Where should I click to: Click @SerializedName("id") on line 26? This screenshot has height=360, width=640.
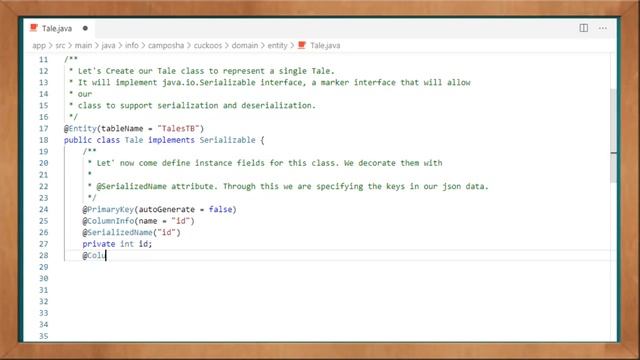click(131, 232)
